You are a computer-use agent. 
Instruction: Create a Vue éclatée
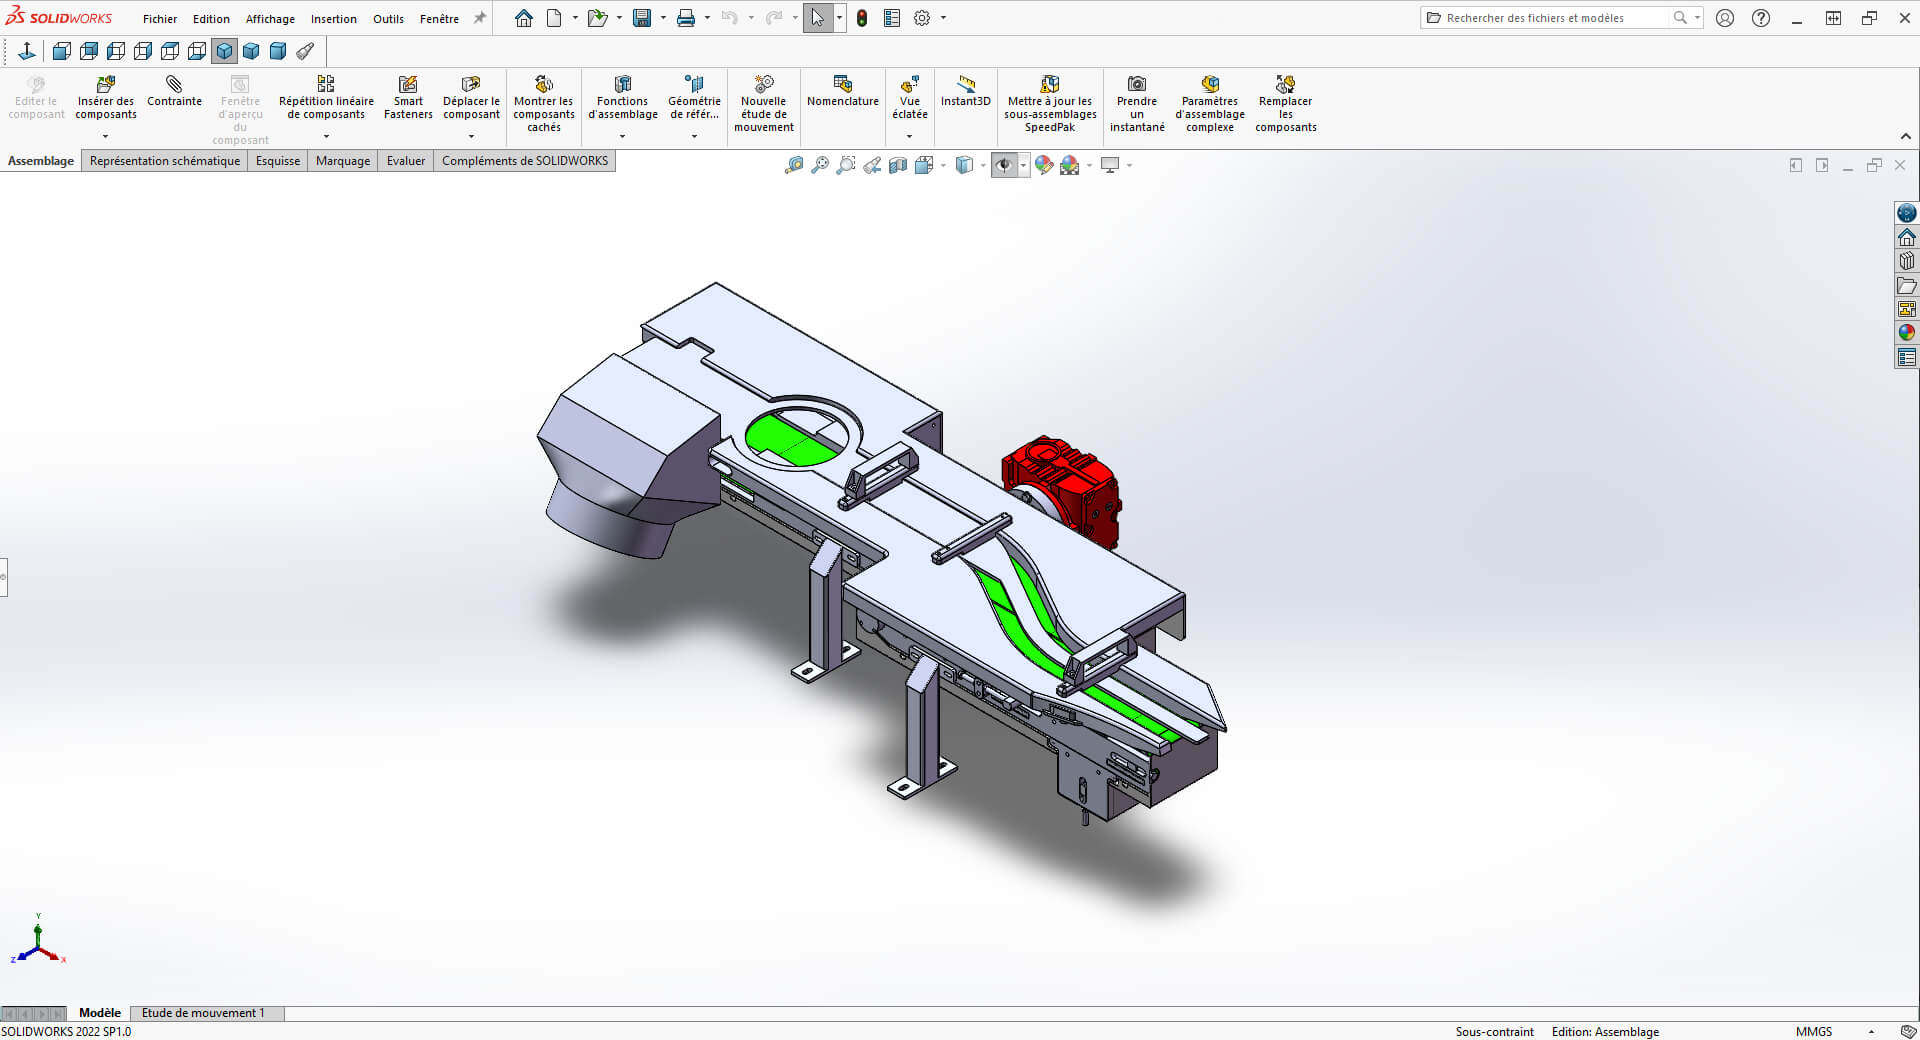coord(910,97)
